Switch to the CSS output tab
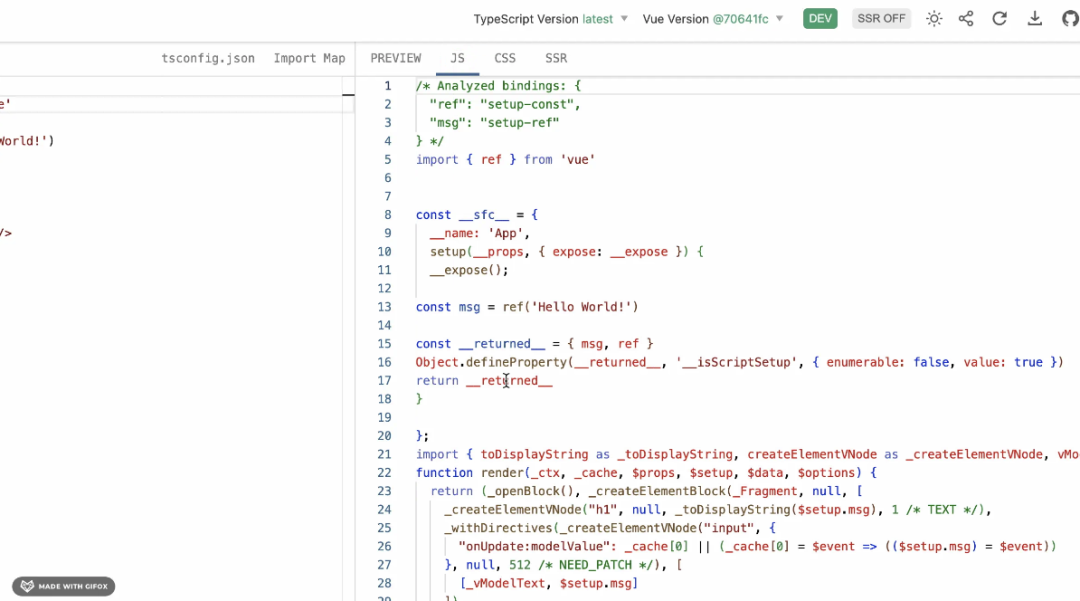Image resolution: width=1080 pixels, height=601 pixels. point(504,59)
